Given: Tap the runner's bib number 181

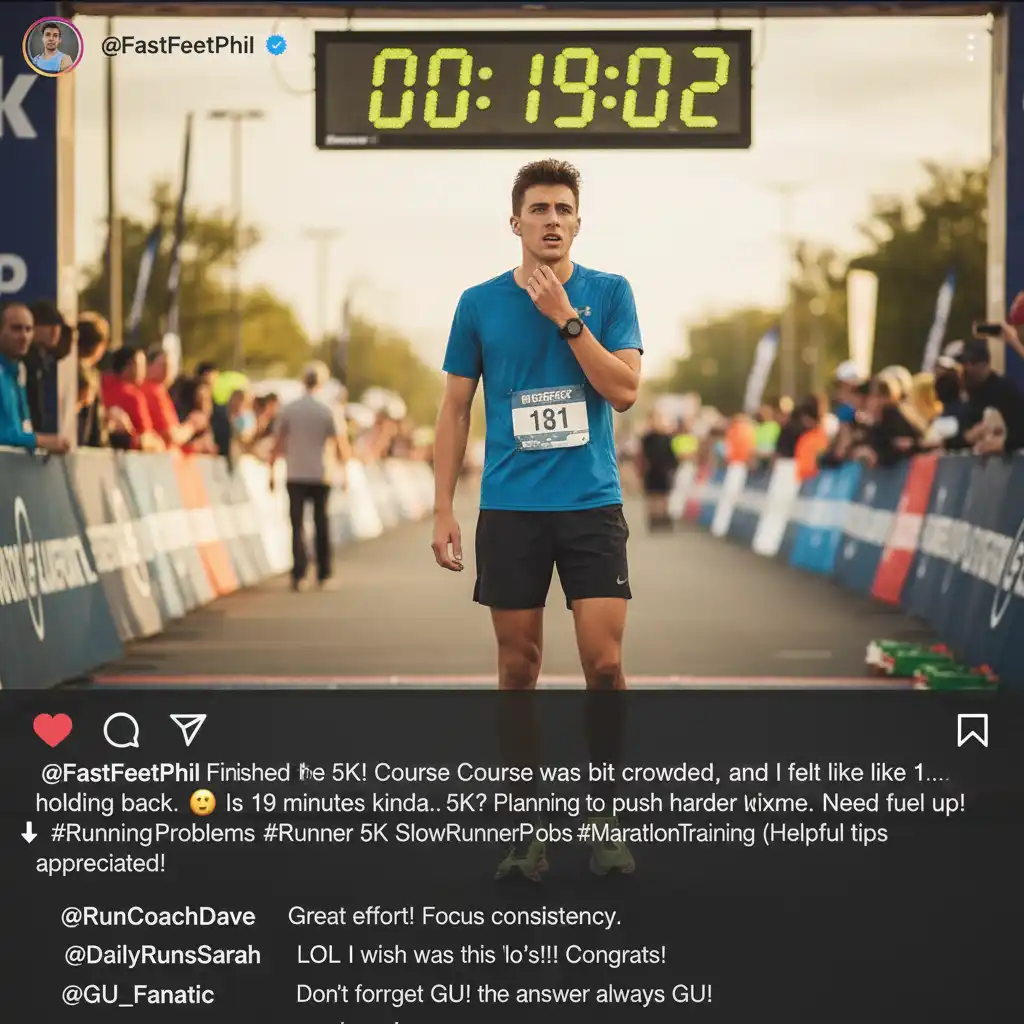Looking at the screenshot, I should (550, 418).
